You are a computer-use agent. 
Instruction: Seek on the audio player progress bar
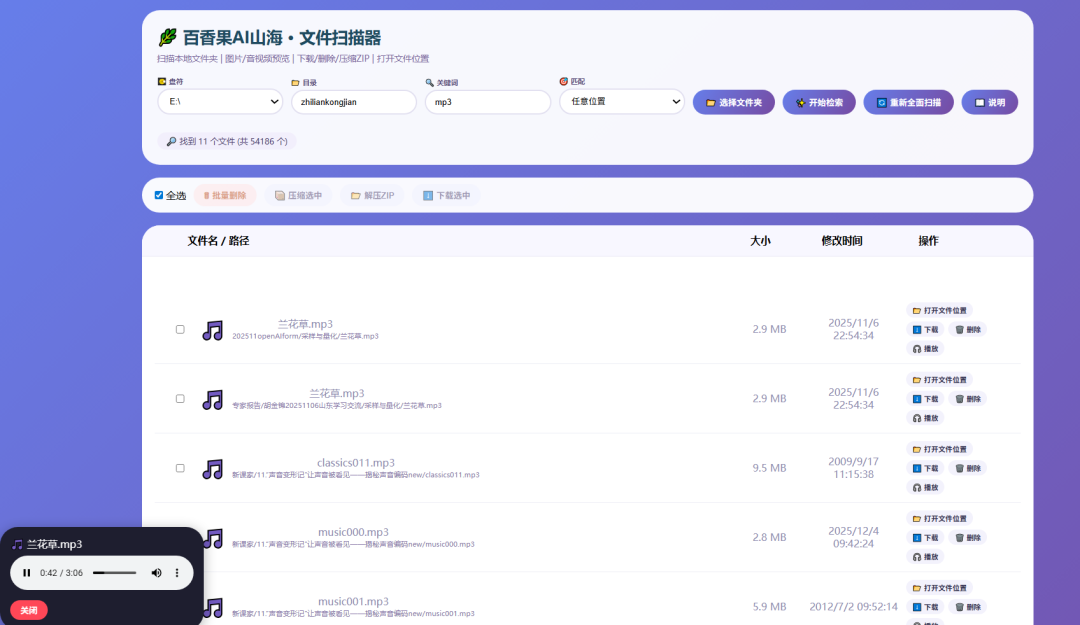coord(114,573)
